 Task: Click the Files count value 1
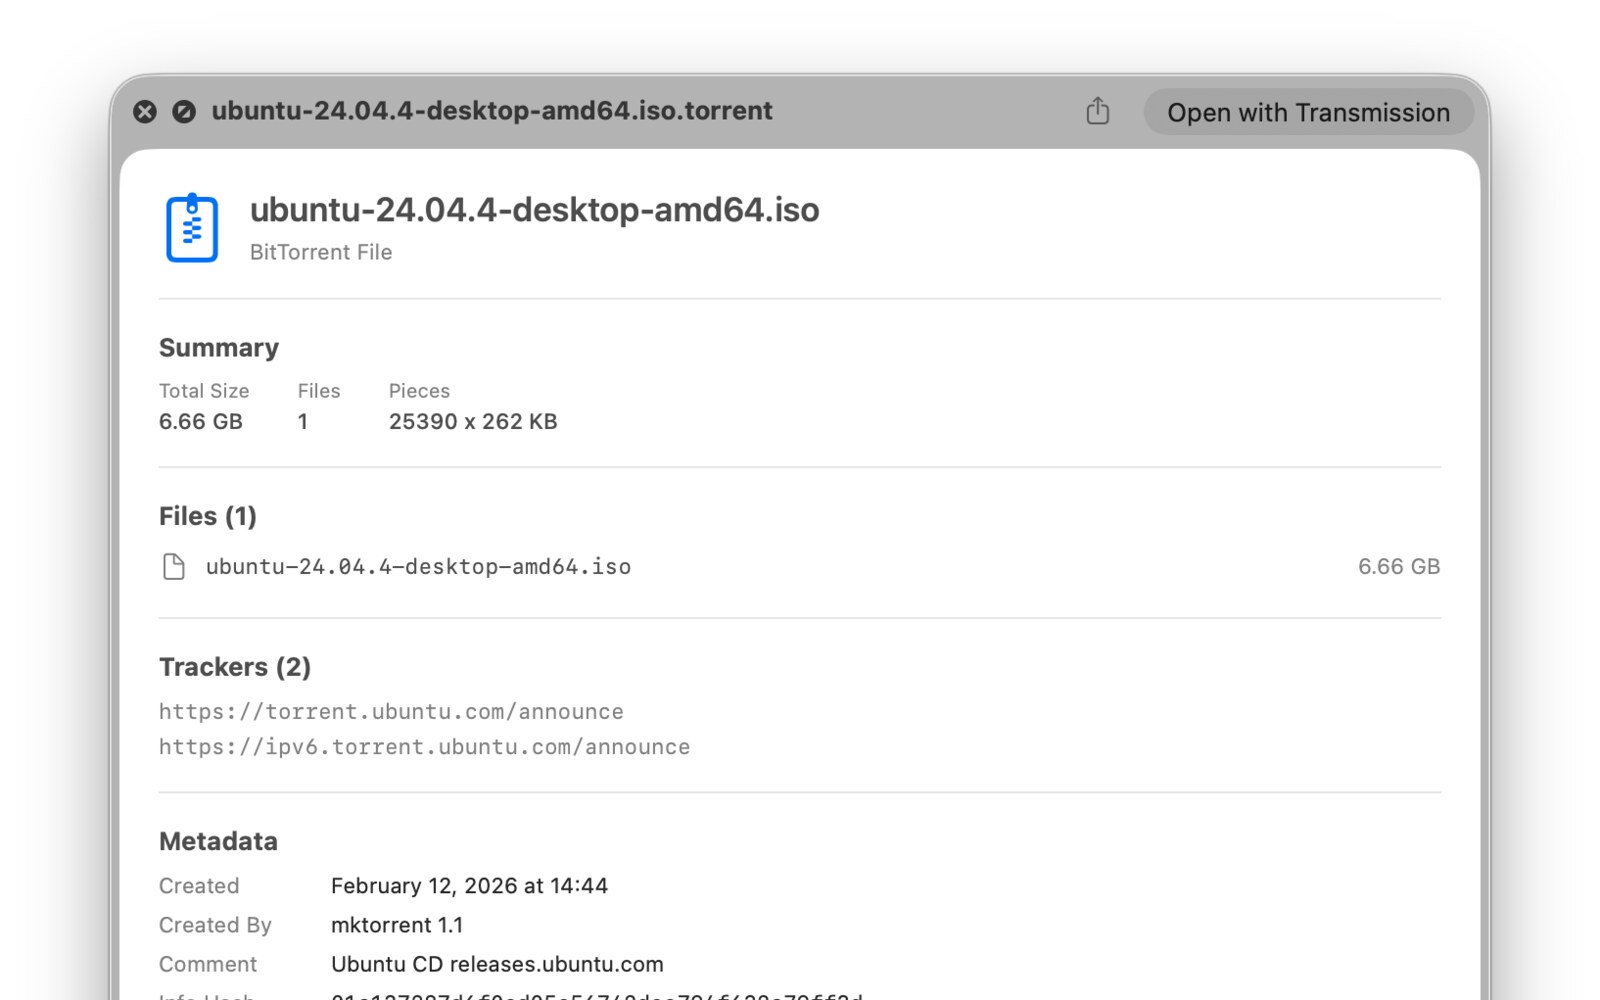302,421
